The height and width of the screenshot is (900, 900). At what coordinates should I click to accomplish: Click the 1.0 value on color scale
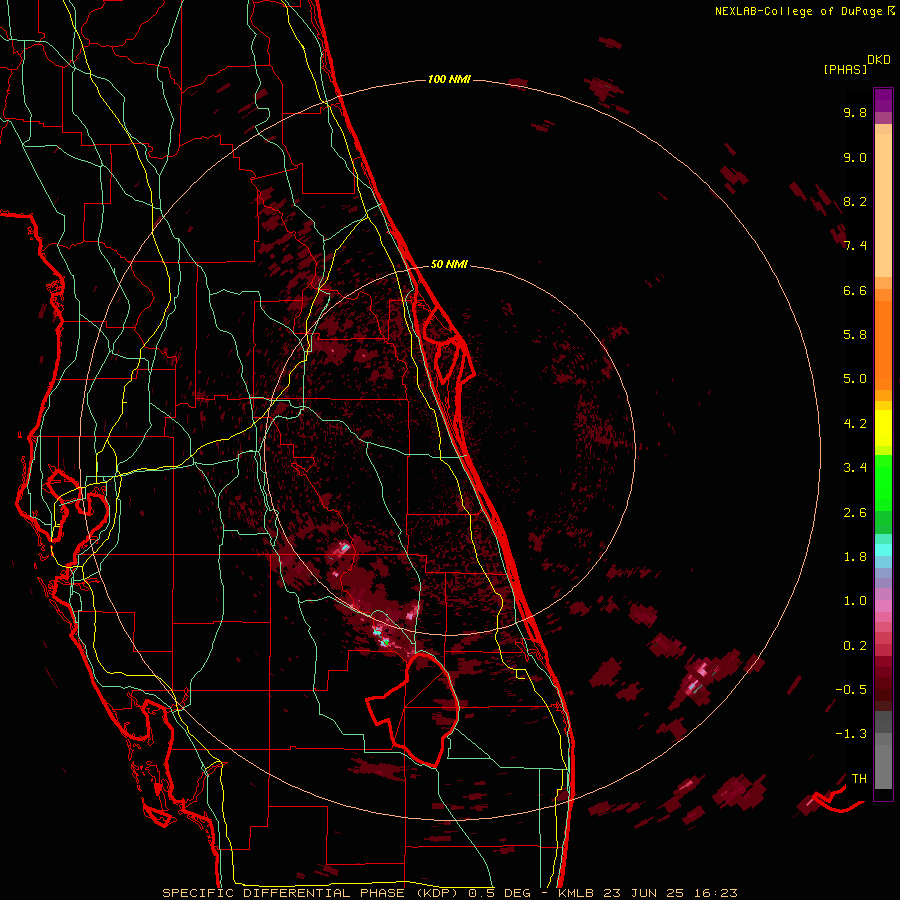pyautogui.click(x=855, y=601)
